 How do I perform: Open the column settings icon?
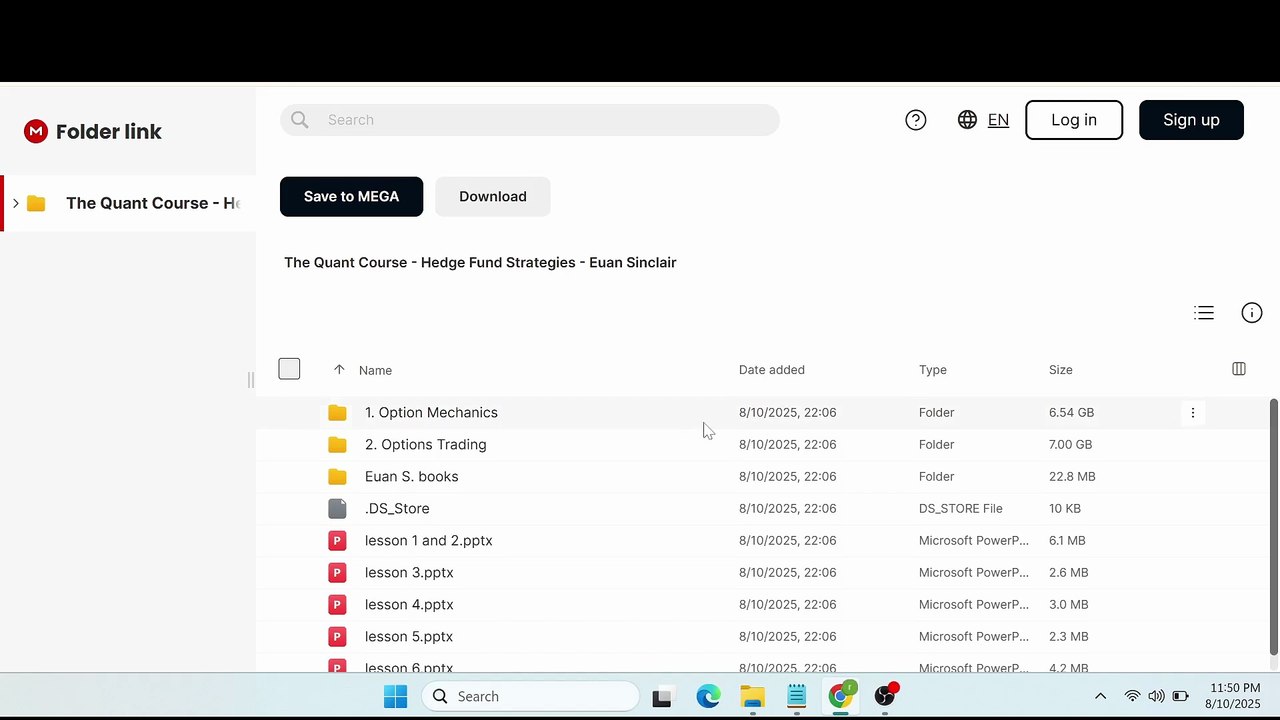[1239, 369]
